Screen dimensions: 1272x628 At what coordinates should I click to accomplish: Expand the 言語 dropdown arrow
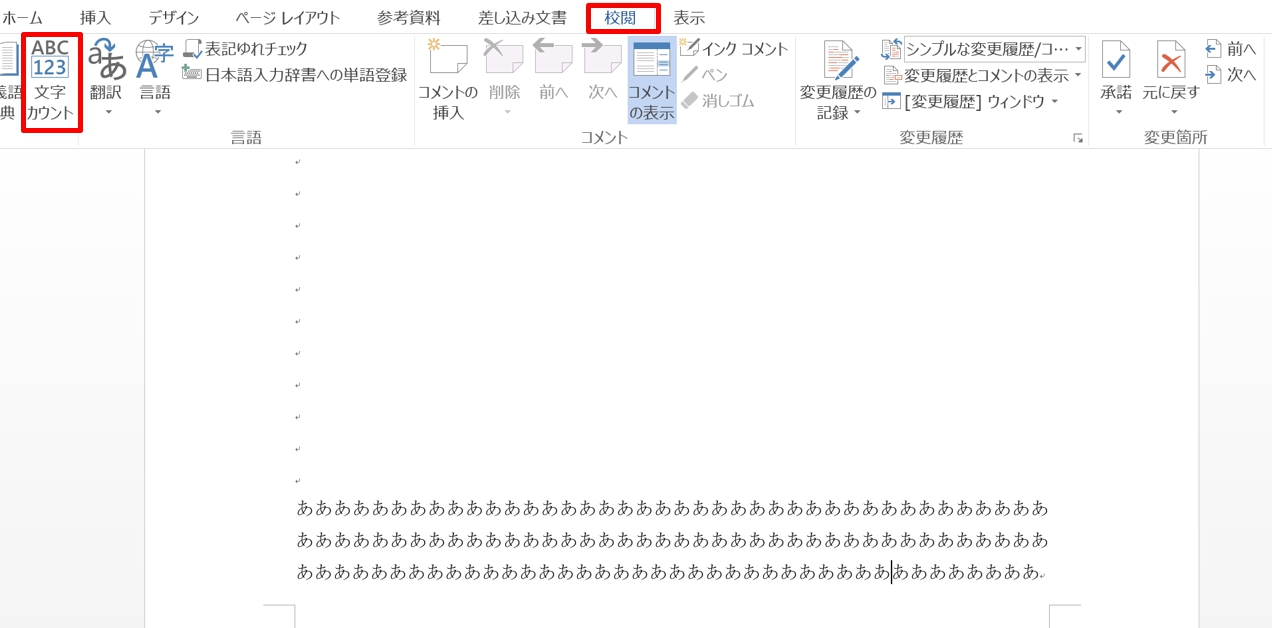[x=156, y=112]
